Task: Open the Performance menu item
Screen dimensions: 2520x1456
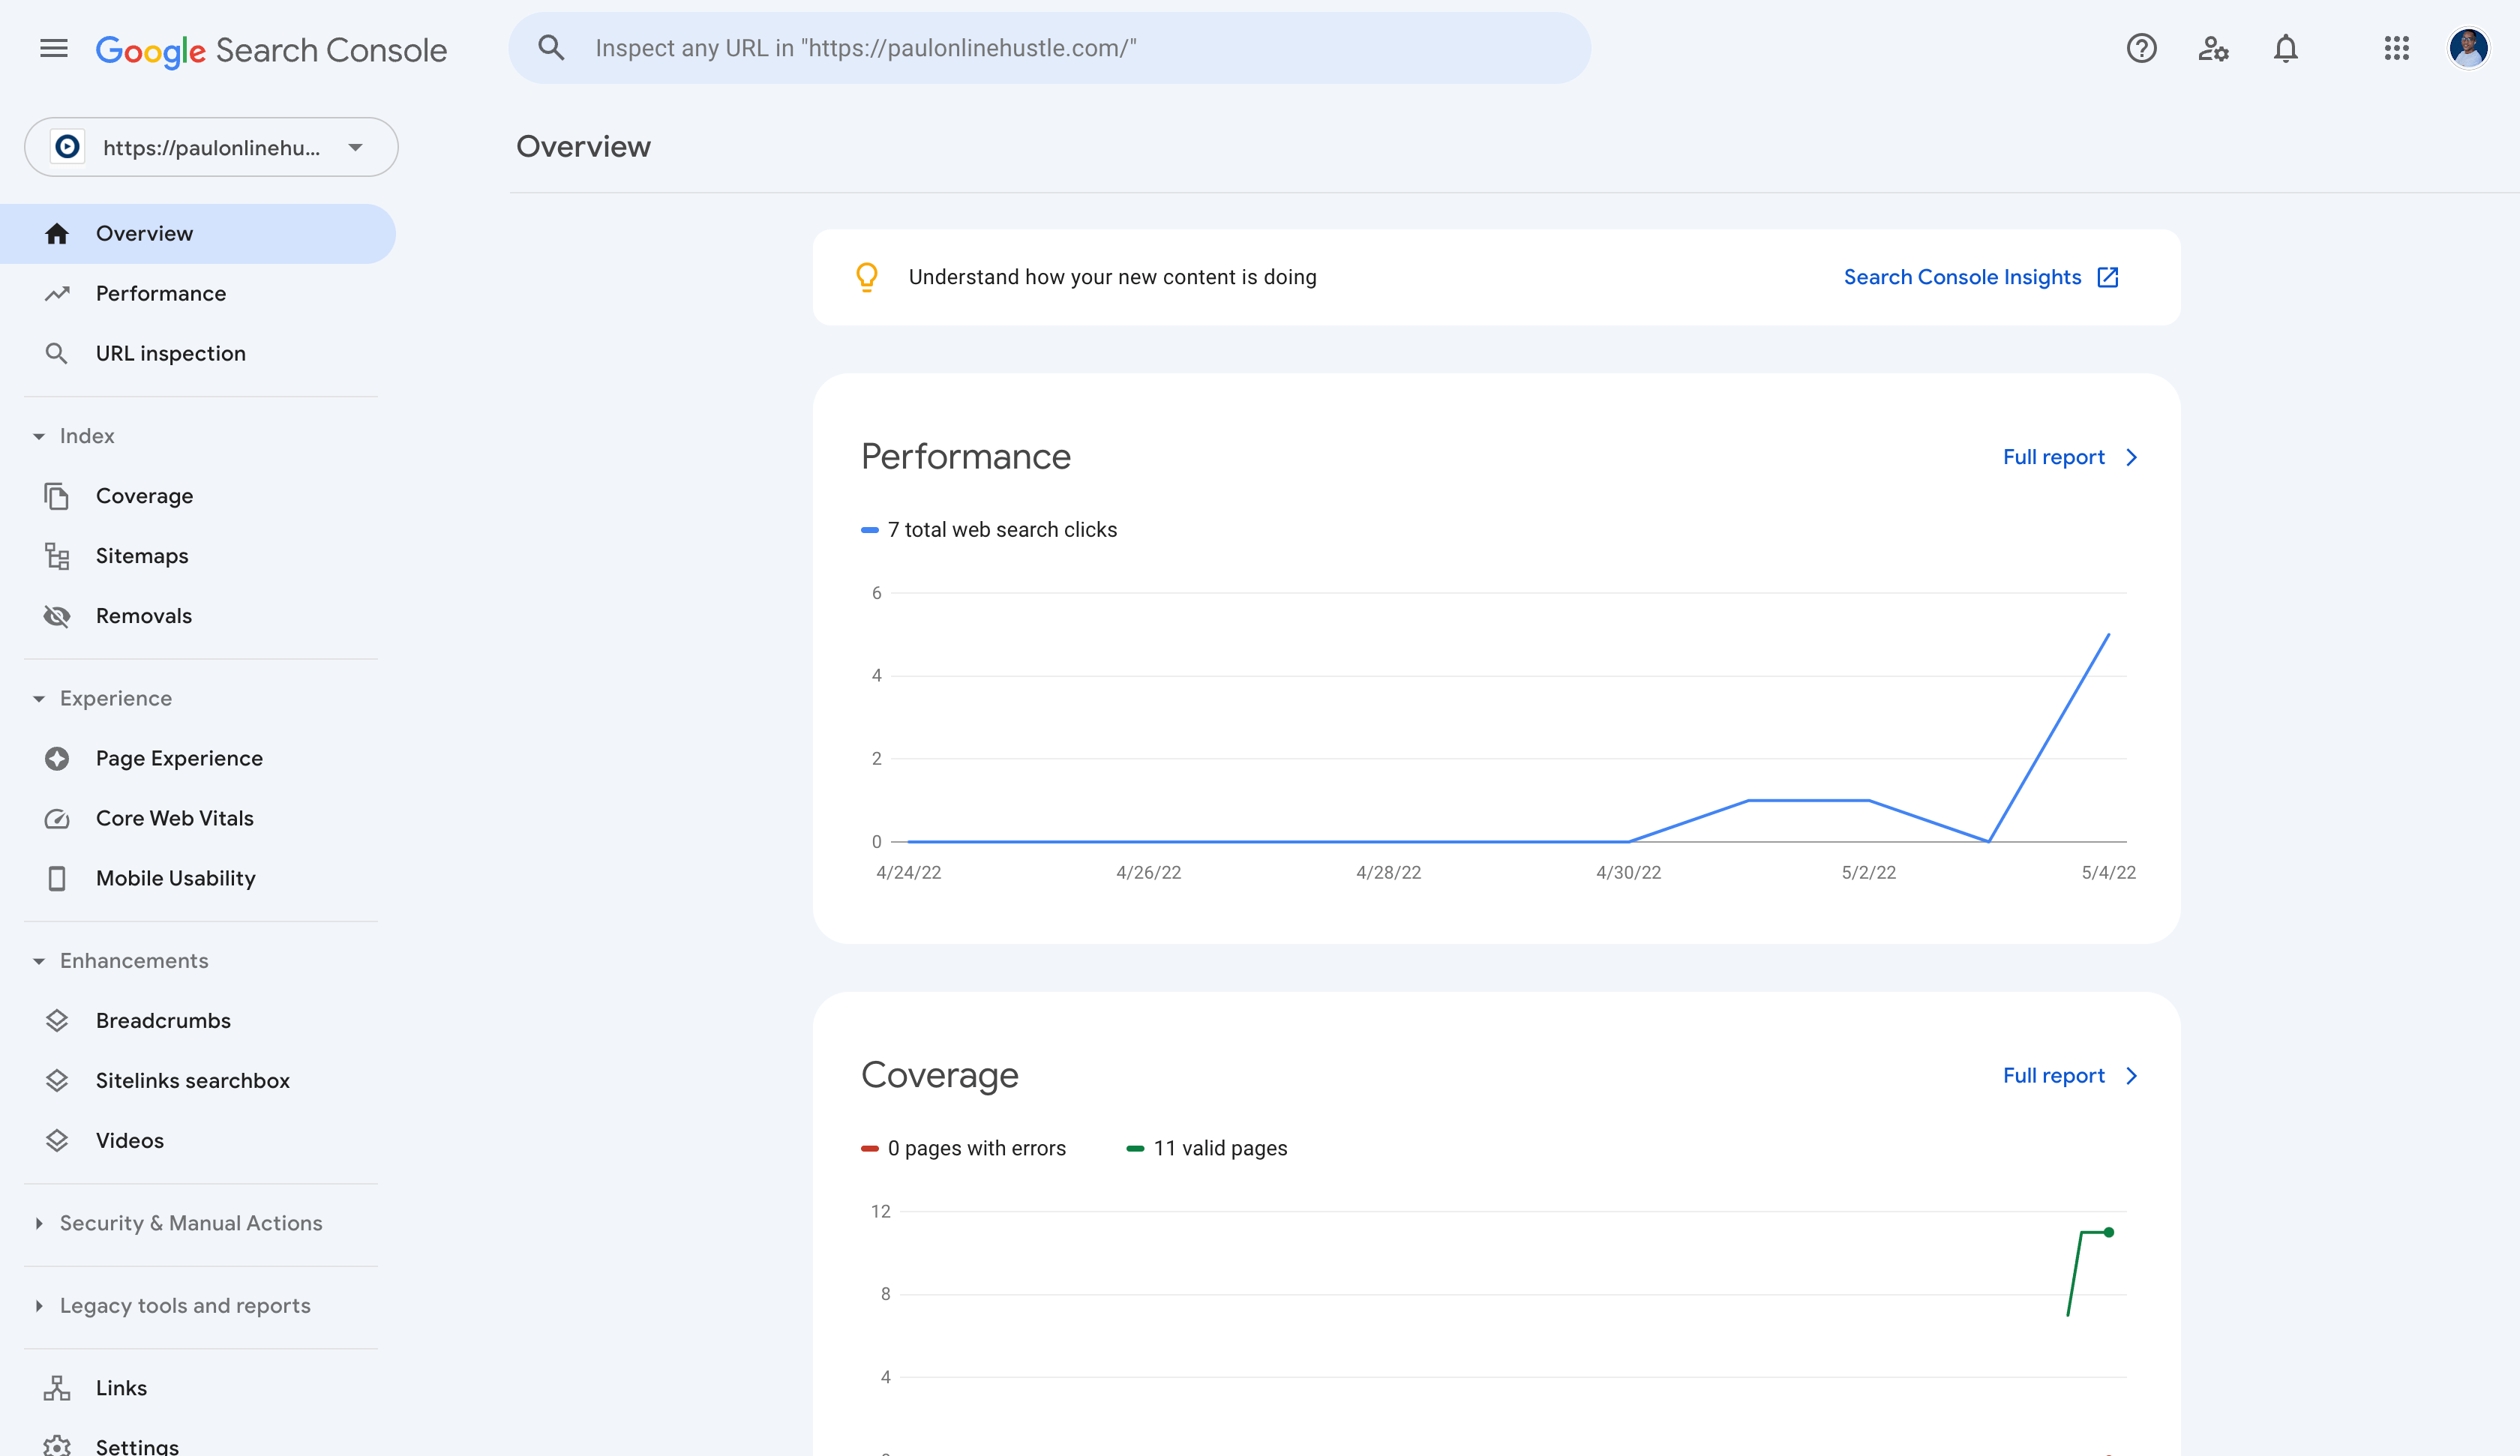Action: pos(198,293)
